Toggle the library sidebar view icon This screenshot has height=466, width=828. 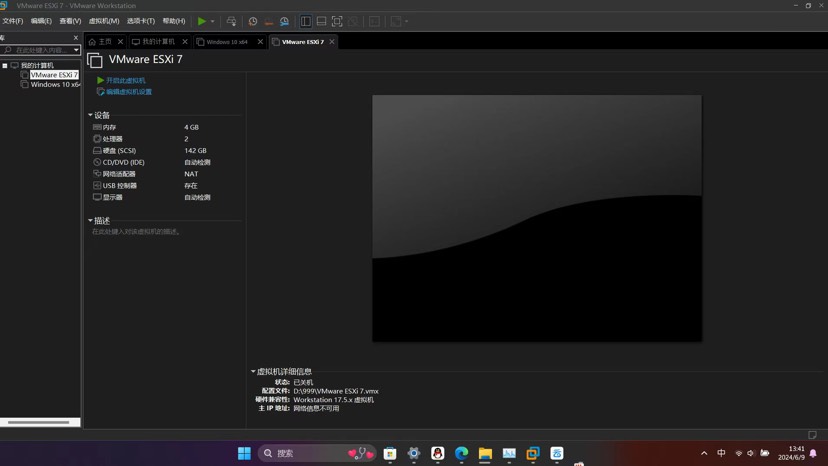[x=306, y=21]
